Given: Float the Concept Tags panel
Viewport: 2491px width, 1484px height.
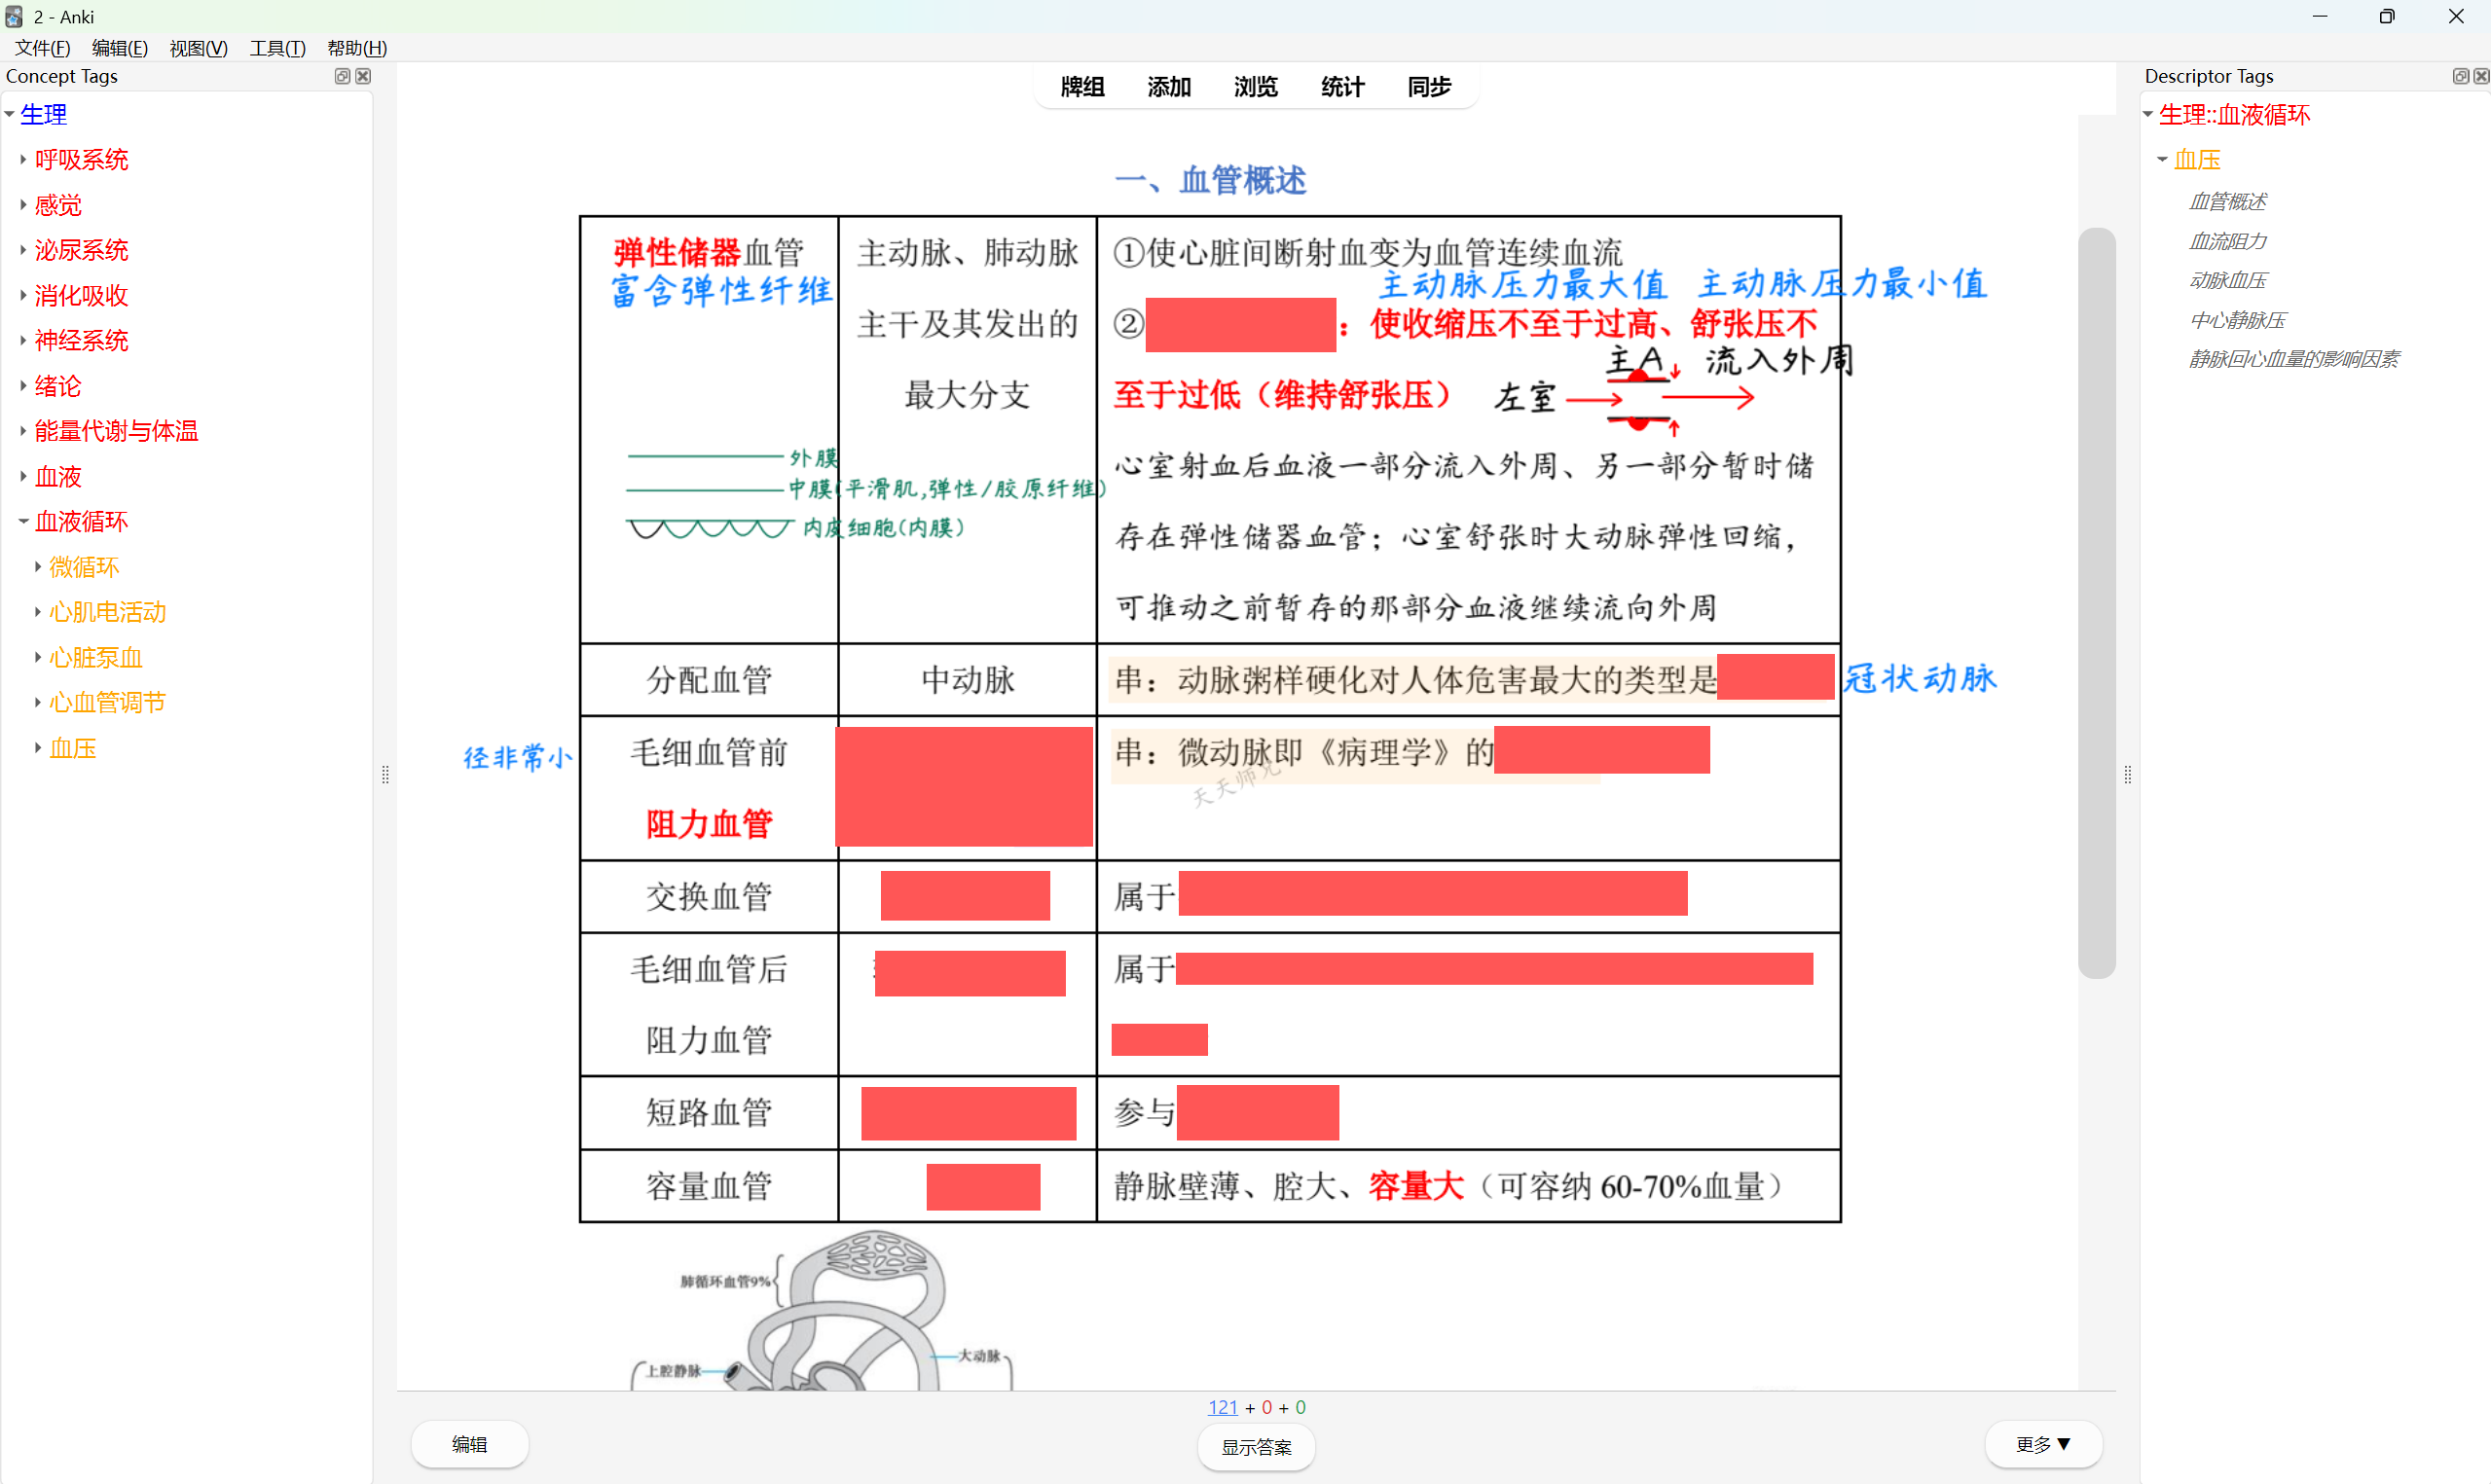Looking at the screenshot, I should click(x=342, y=76).
